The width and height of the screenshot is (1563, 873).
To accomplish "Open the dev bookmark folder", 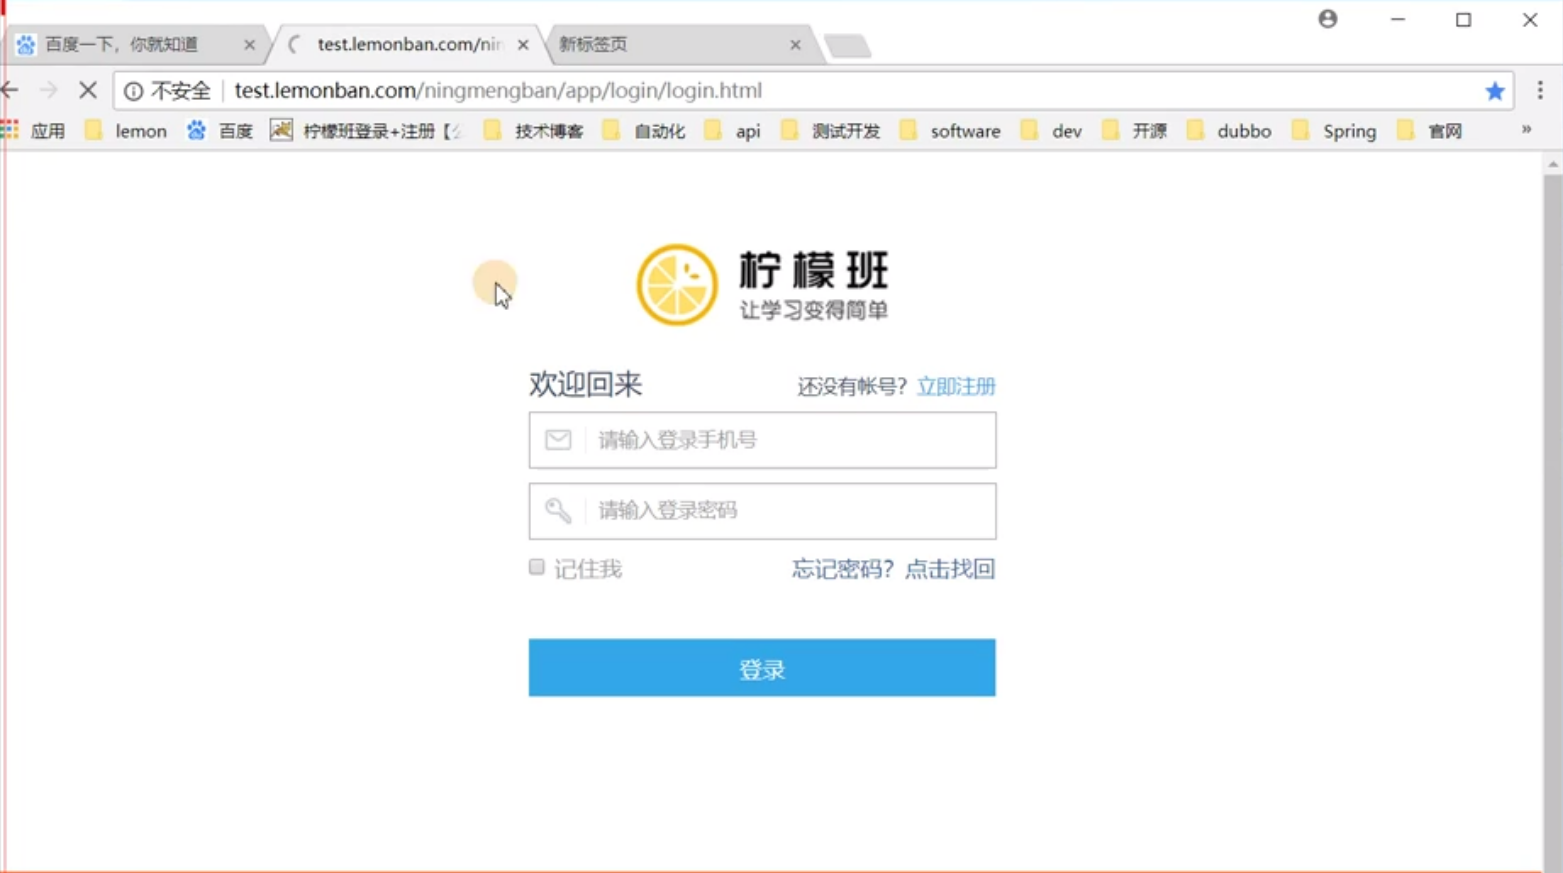I will [1052, 131].
